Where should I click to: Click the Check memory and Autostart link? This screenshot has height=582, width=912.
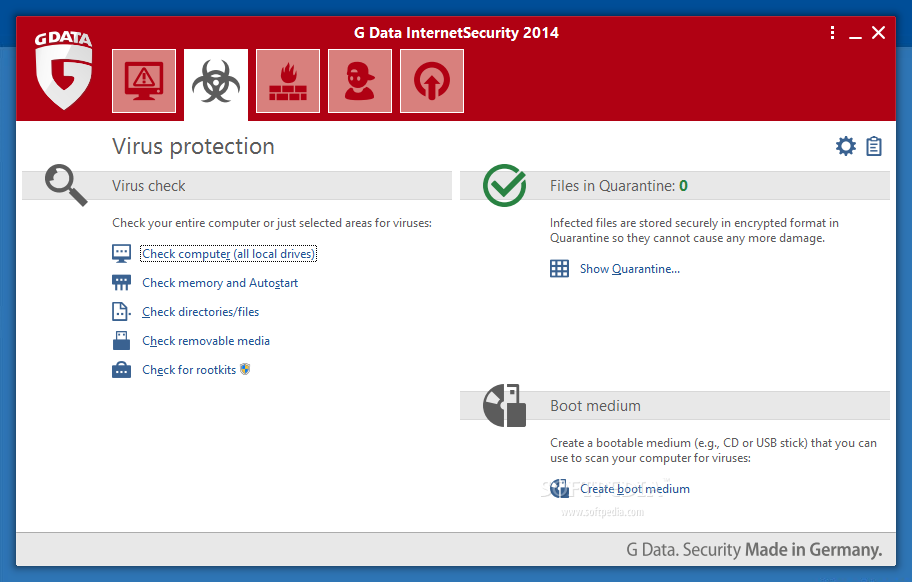click(220, 283)
